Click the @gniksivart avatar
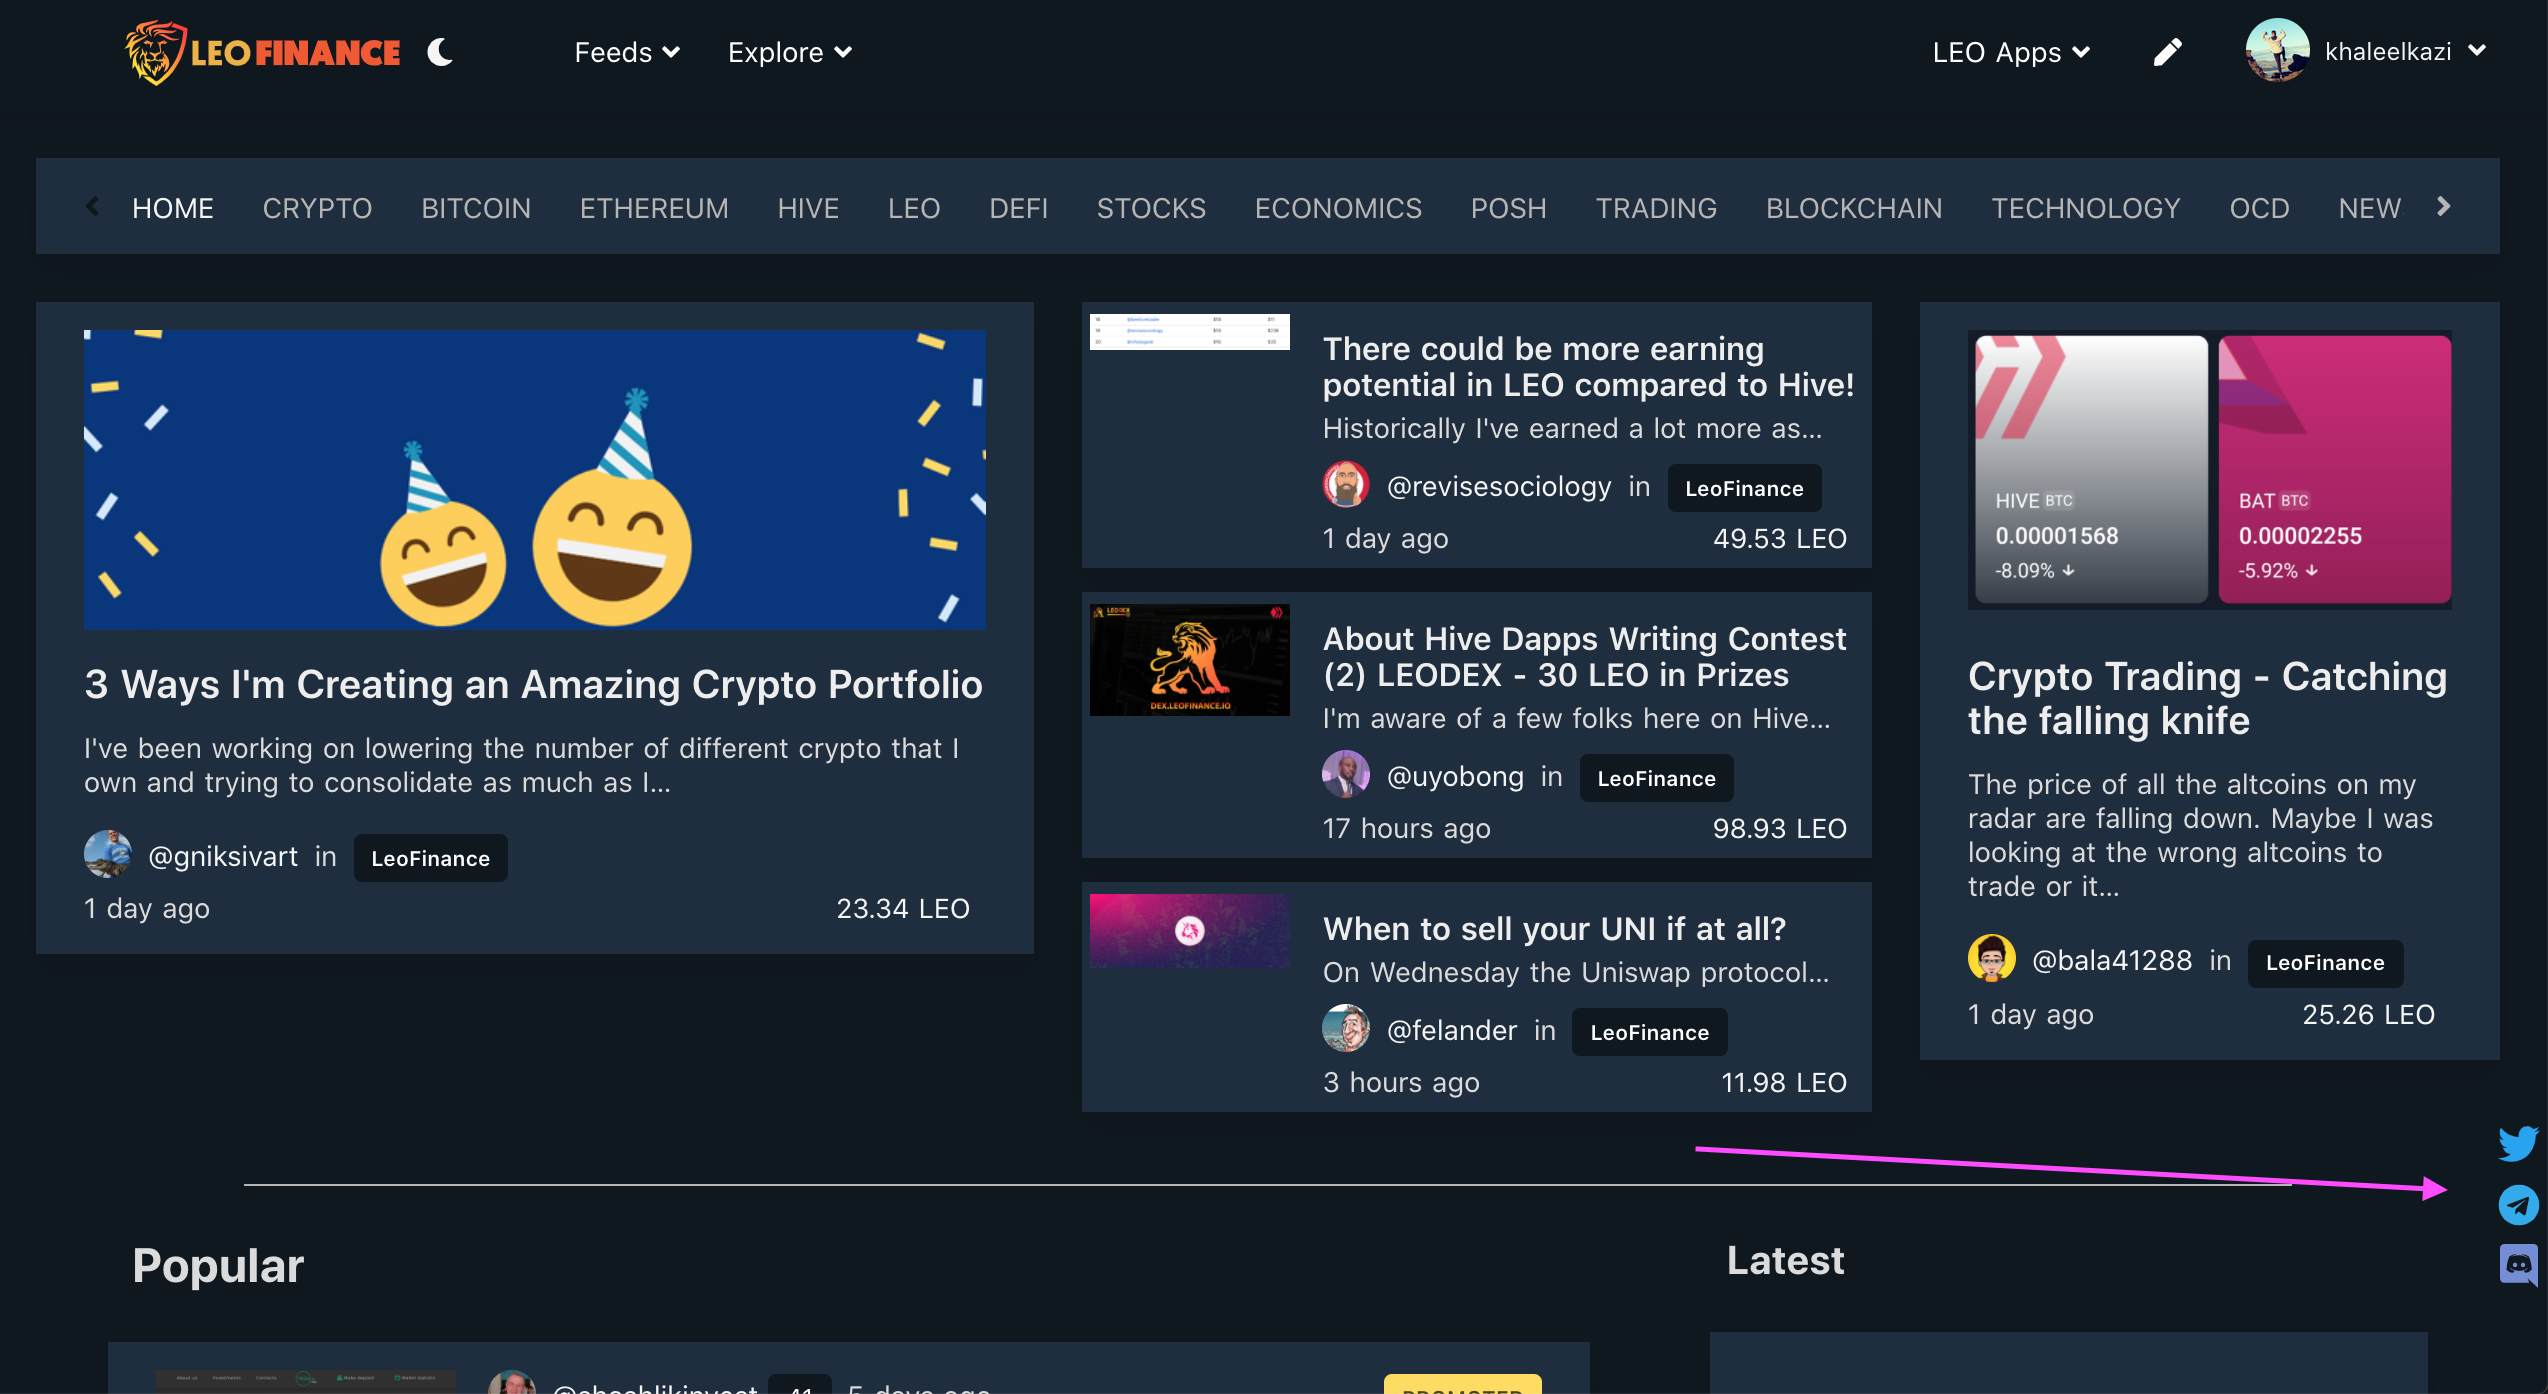This screenshot has height=1394, width=2548. point(107,855)
